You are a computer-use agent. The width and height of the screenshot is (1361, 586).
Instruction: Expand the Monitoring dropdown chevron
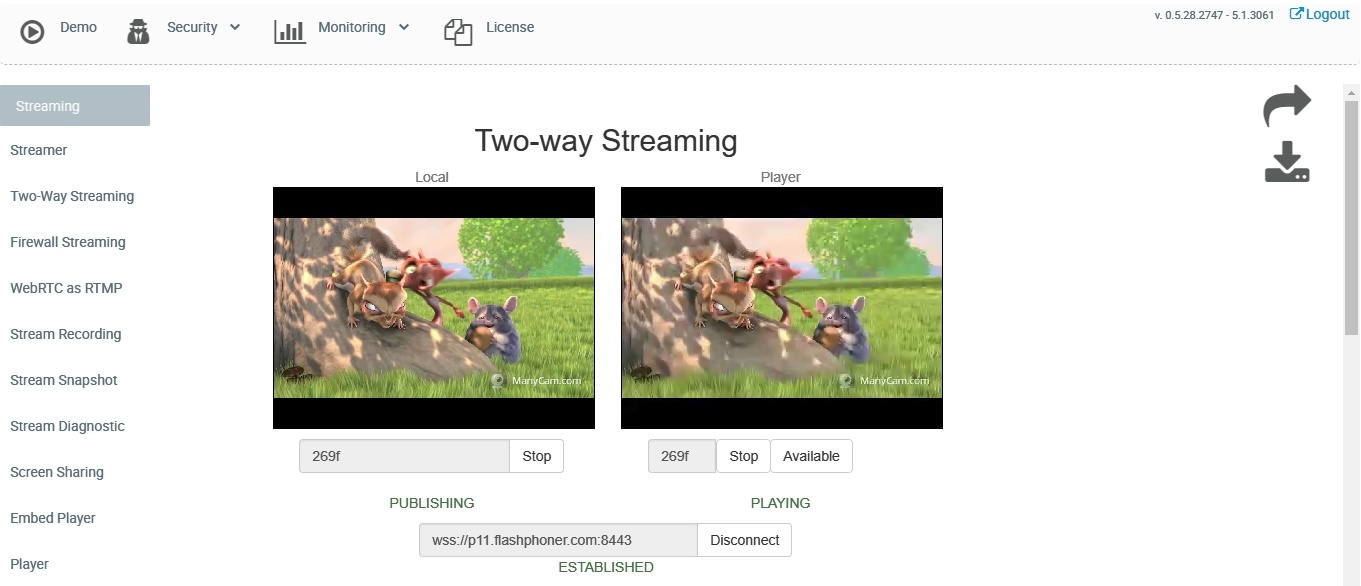404,27
